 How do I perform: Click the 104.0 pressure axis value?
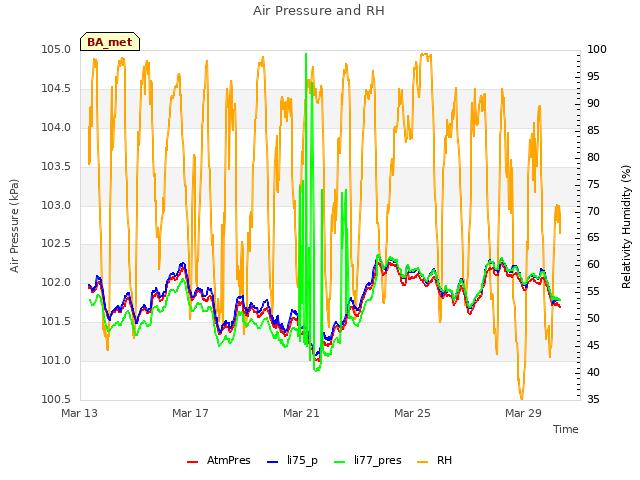pos(56,127)
